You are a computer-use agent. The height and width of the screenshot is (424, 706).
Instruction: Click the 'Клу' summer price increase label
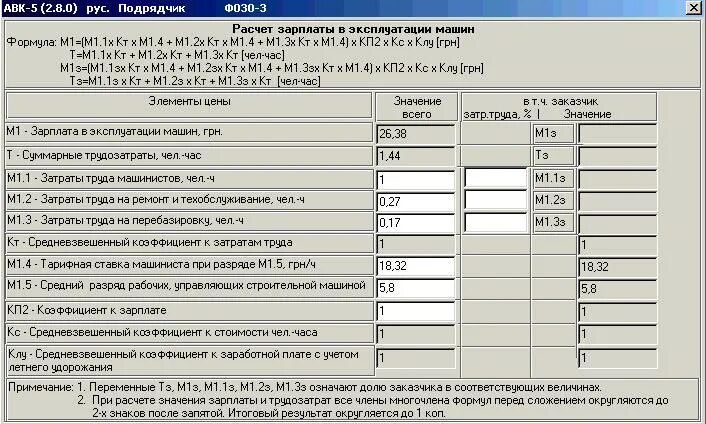(190, 361)
